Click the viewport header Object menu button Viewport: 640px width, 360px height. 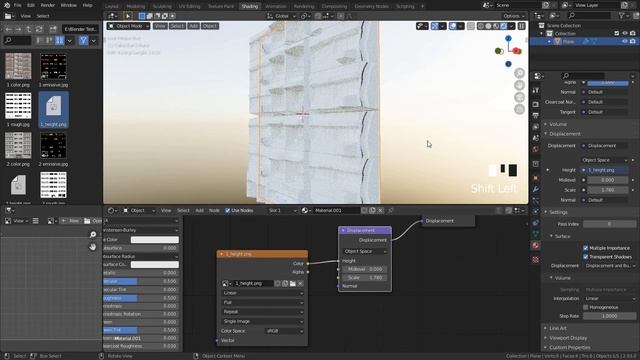210,26
